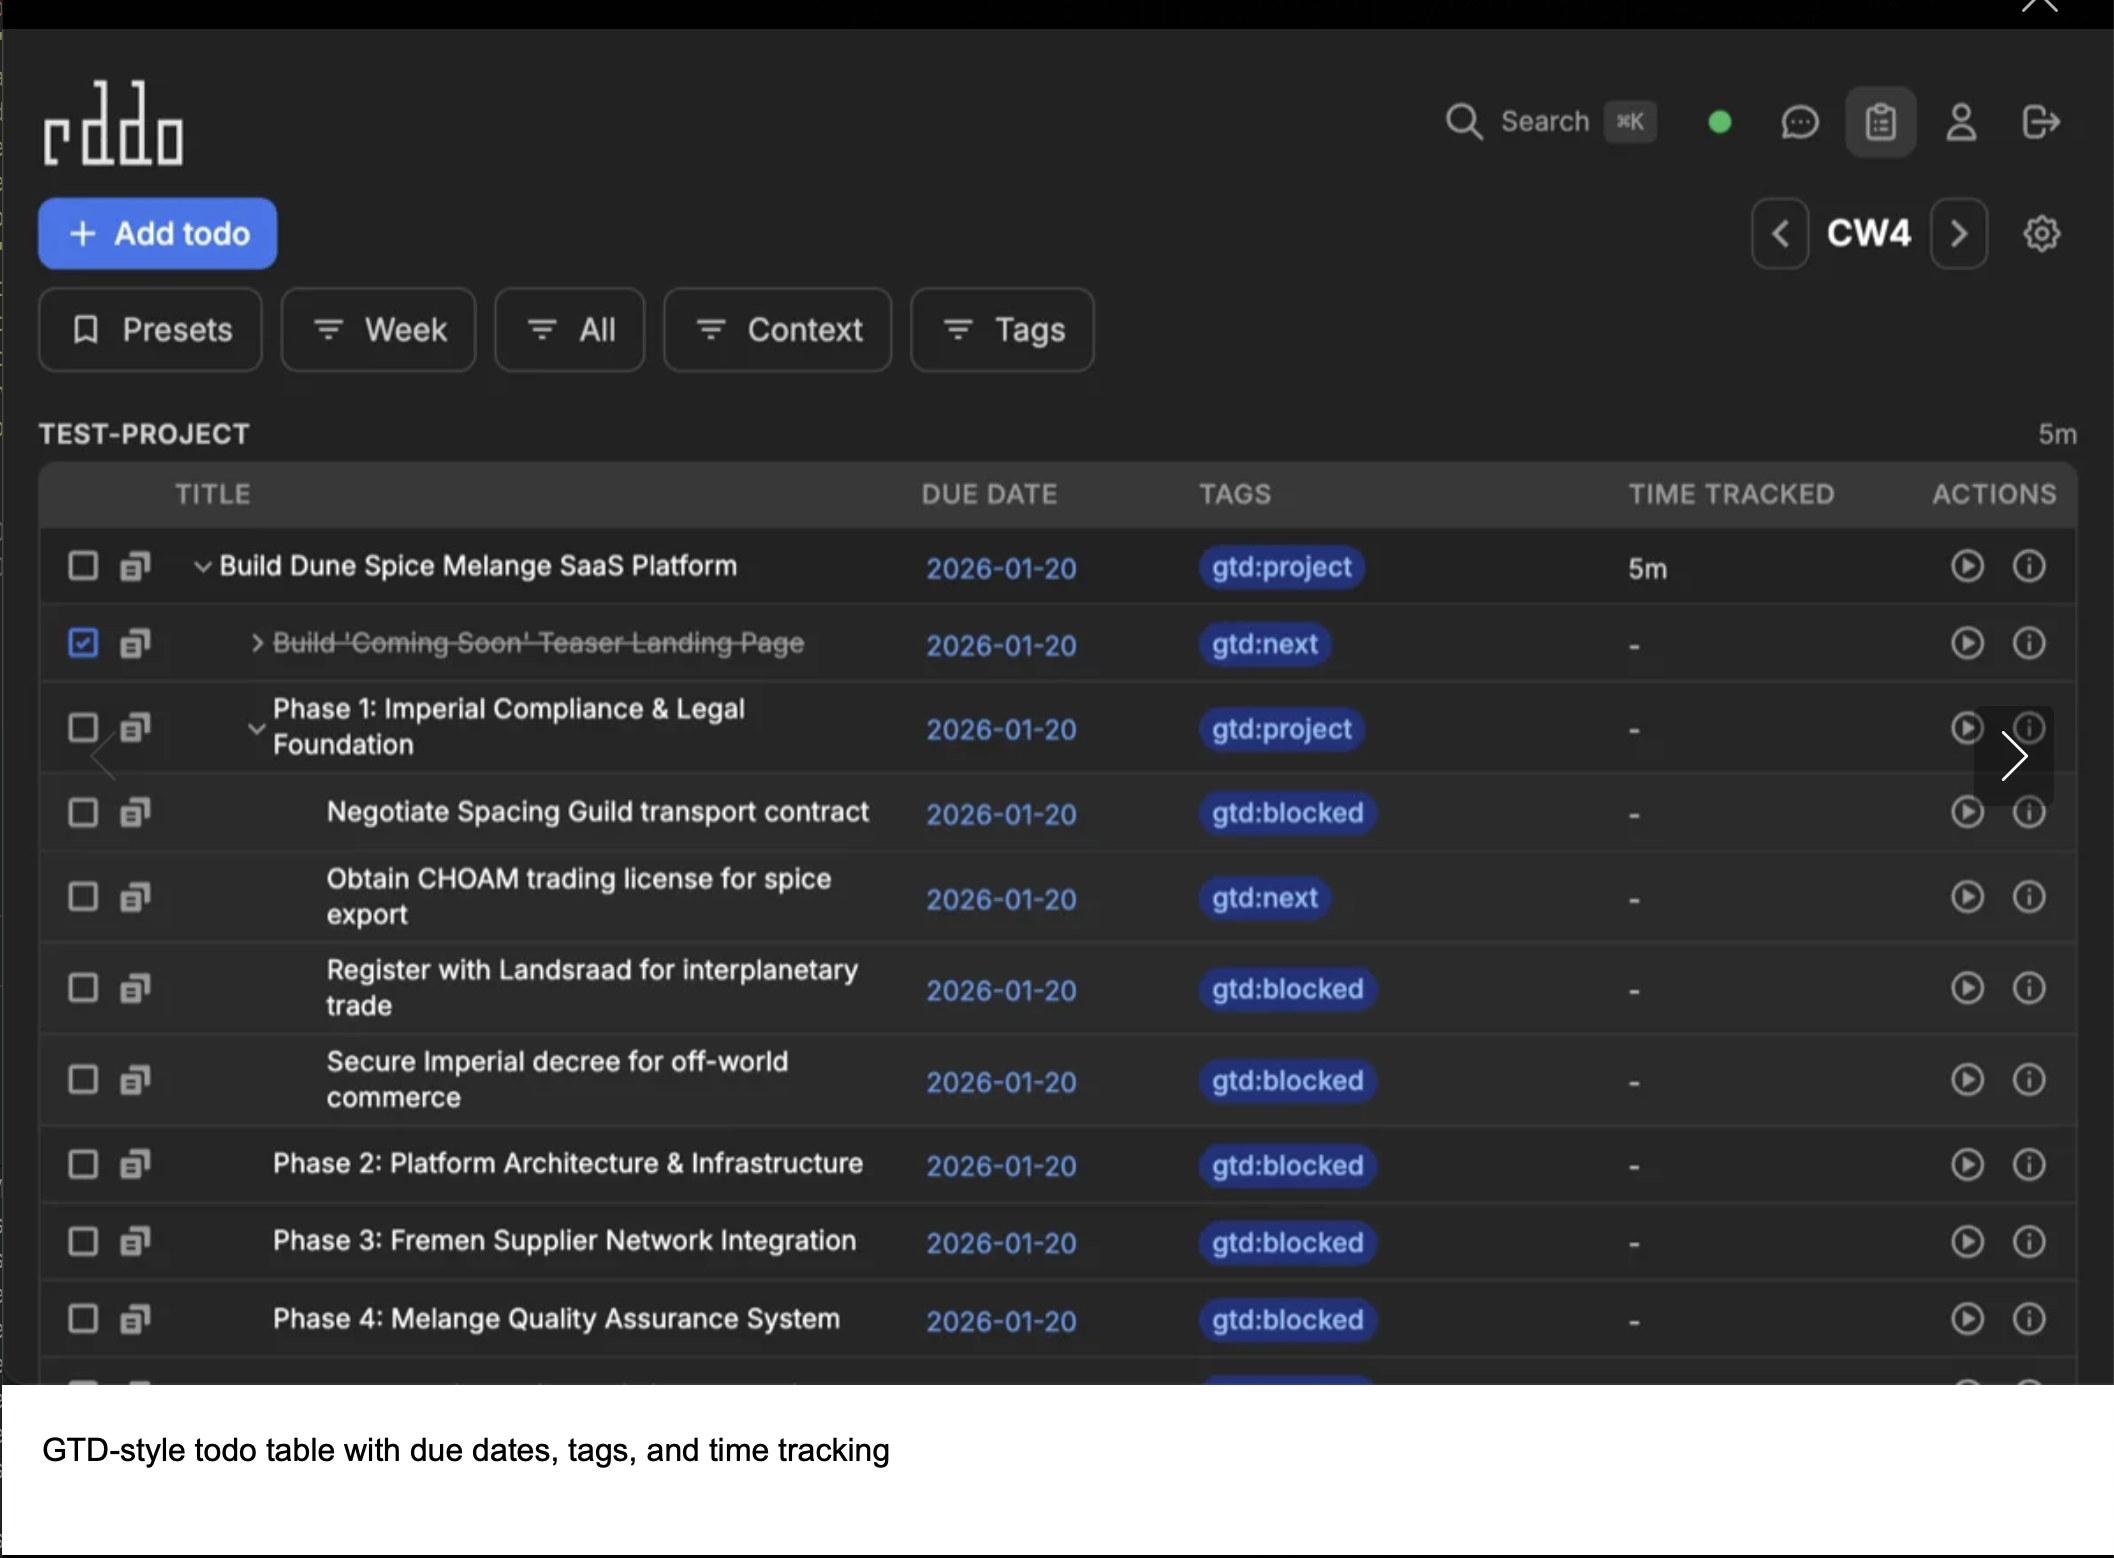Screen dimensions: 2114x1558
Task: Select the clipboard todo panel icon
Action: pos(1880,121)
